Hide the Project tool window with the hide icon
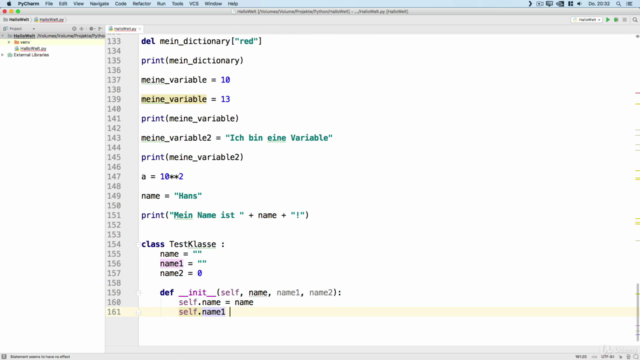Screen dimensions: 640x360 100,29
